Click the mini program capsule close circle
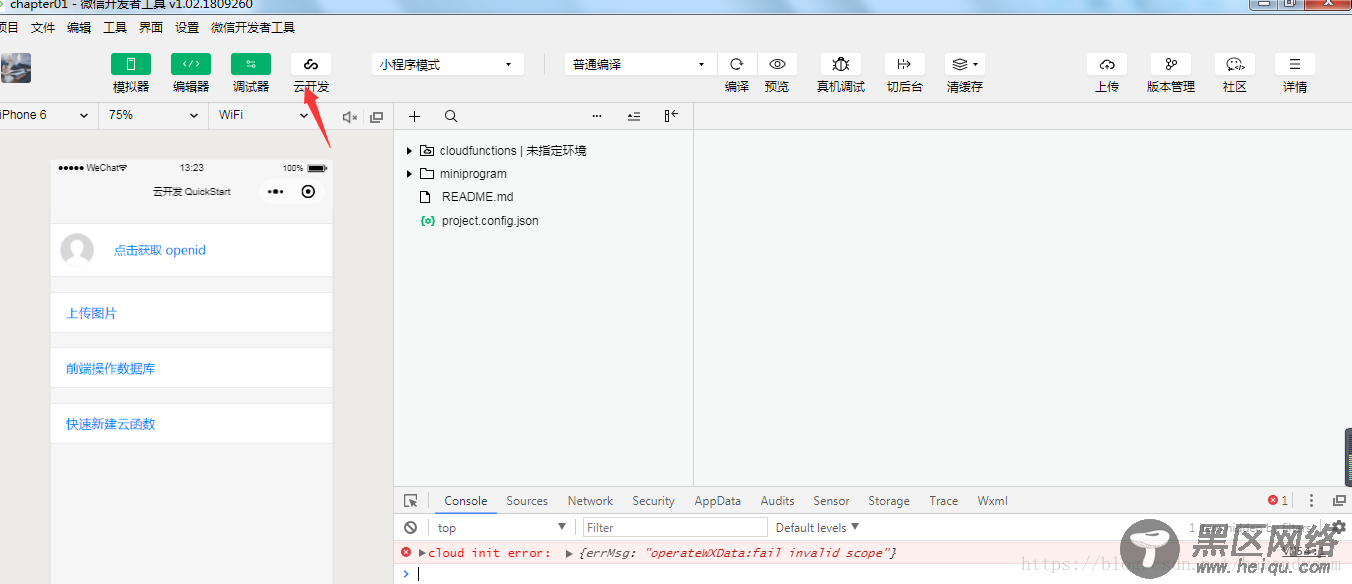Image resolution: width=1352 pixels, height=584 pixels. point(308,191)
